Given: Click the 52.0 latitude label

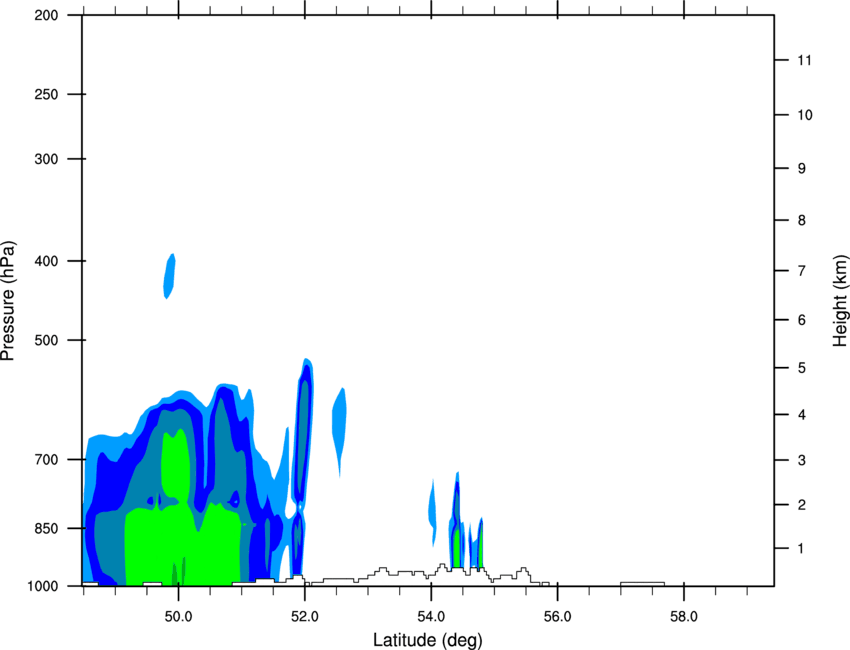Looking at the screenshot, I should [x=305, y=617].
